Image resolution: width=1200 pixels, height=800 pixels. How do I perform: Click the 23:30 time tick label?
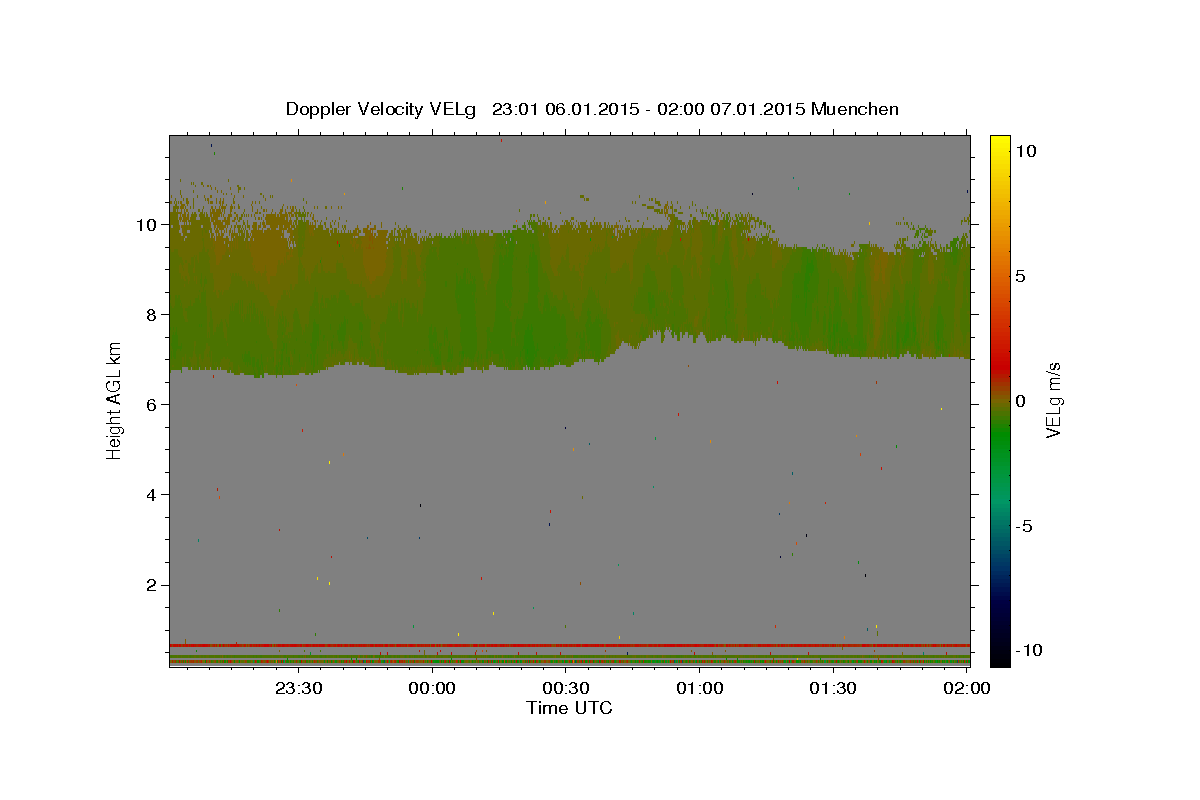coord(299,688)
